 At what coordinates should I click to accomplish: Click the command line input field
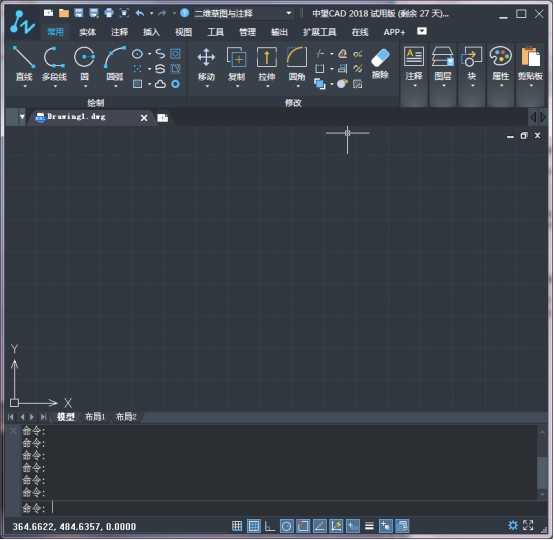pyautogui.click(x=284, y=509)
